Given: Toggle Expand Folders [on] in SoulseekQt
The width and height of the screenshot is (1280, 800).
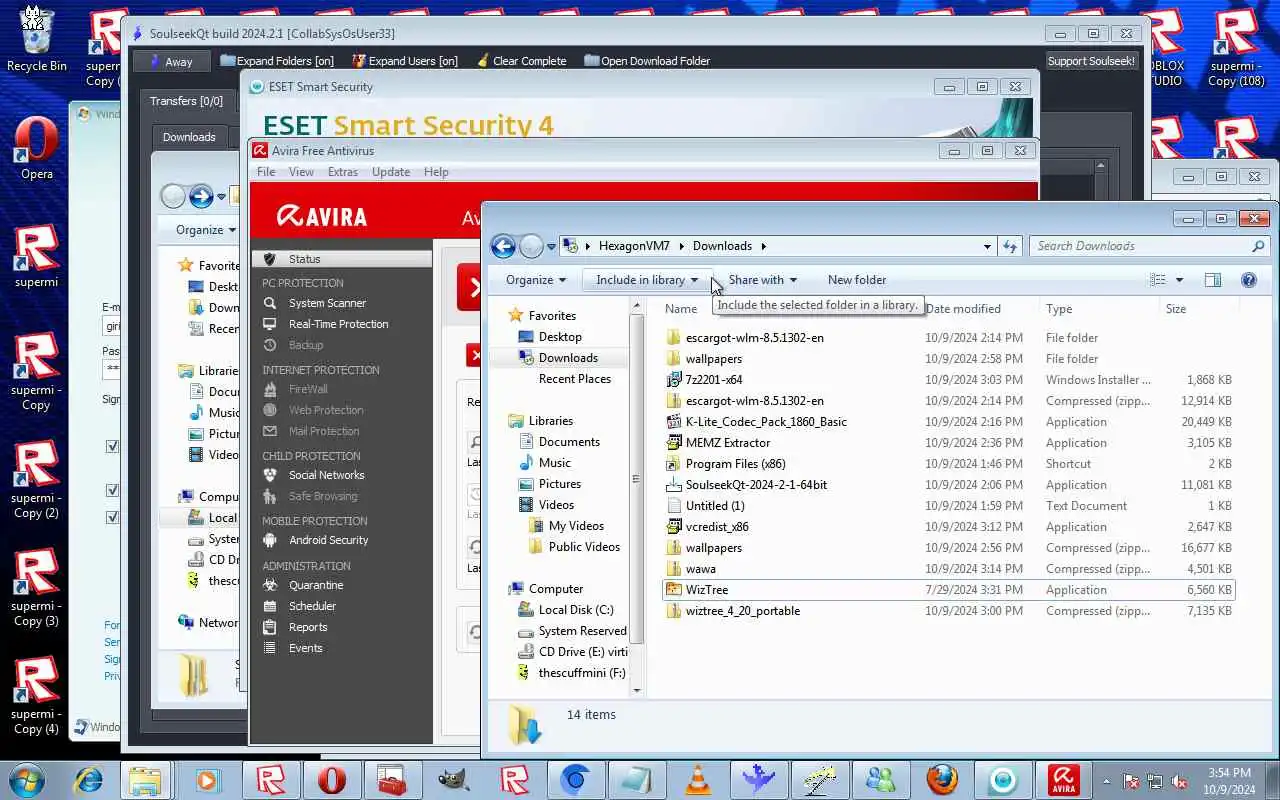Looking at the screenshot, I should 277,61.
